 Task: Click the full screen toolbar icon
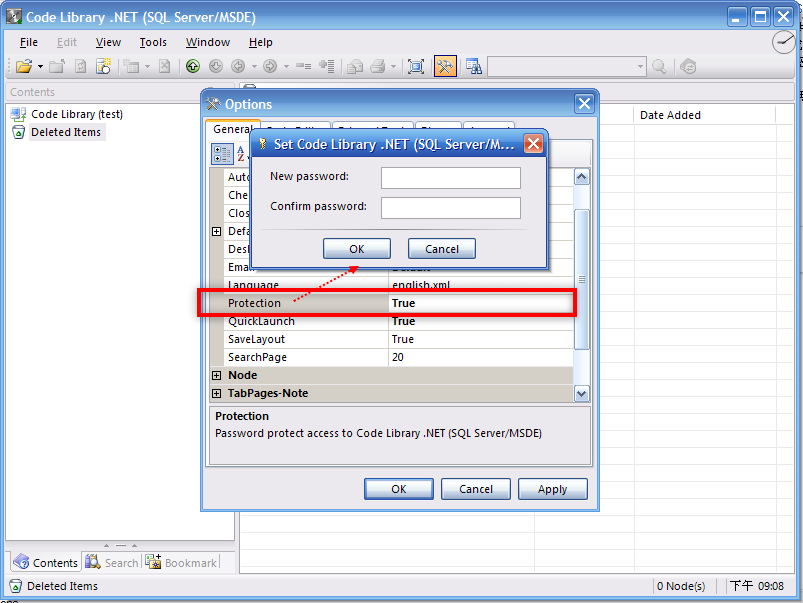coord(415,67)
